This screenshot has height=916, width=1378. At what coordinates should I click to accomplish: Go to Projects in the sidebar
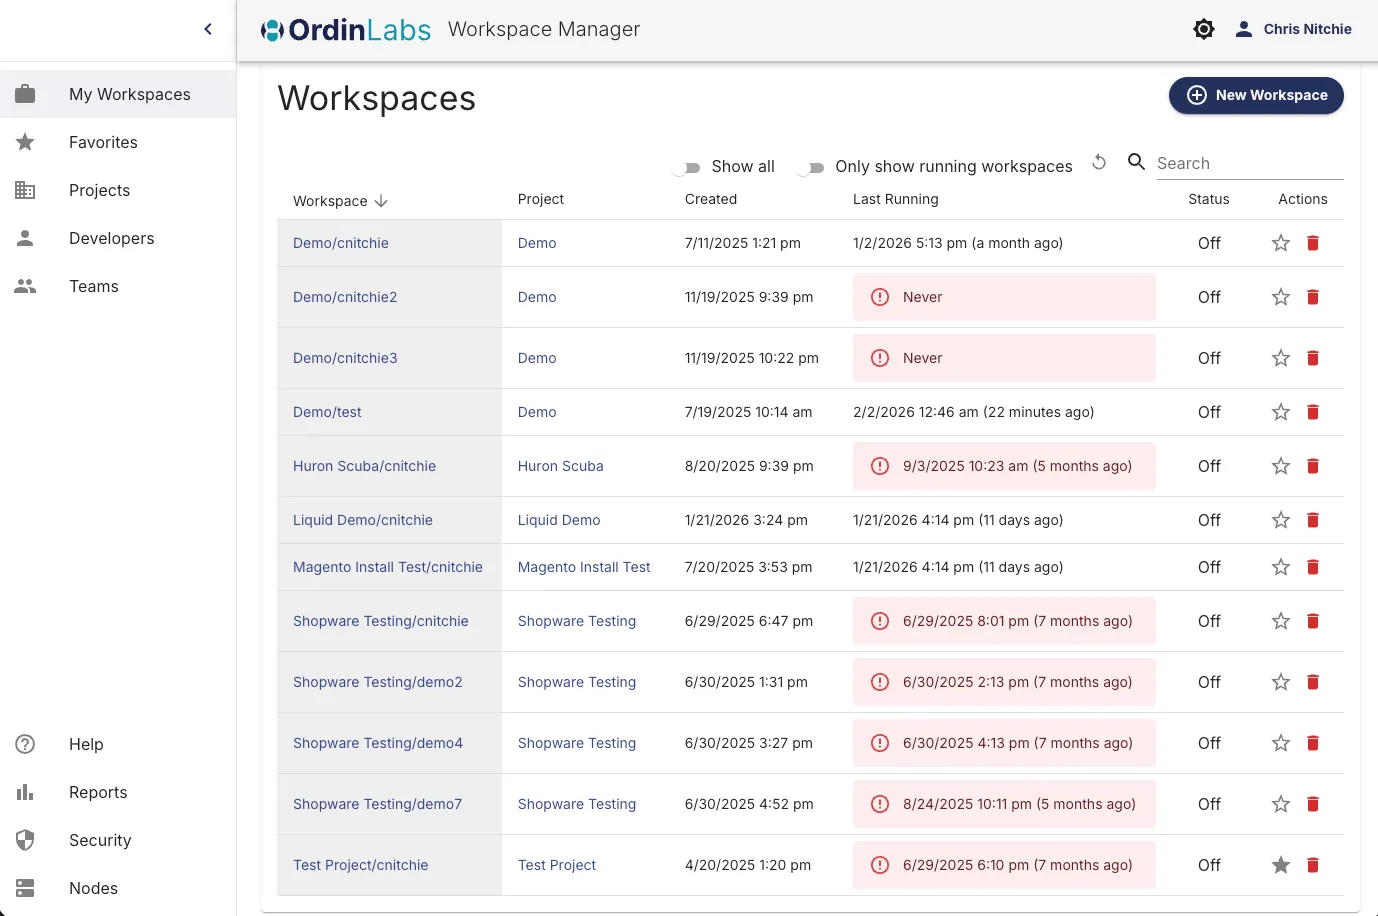[x=99, y=190]
